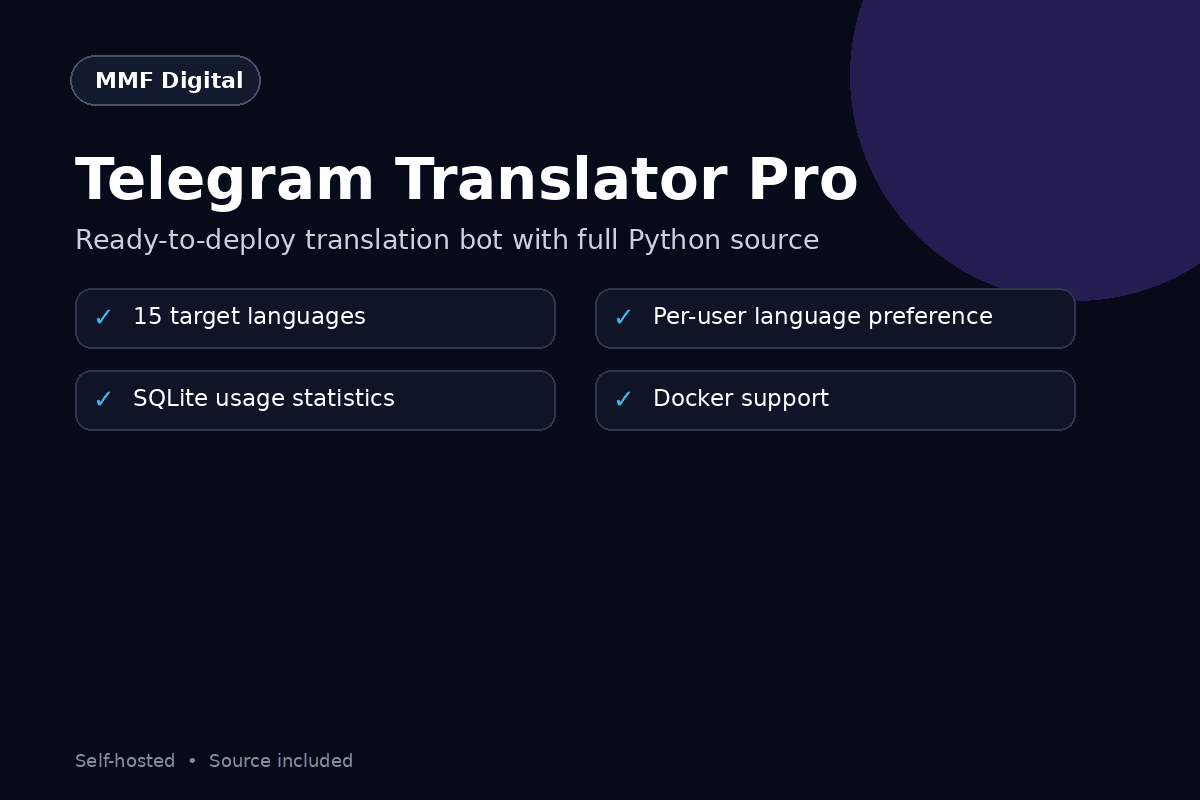Select the 15 target languages card

(315, 318)
